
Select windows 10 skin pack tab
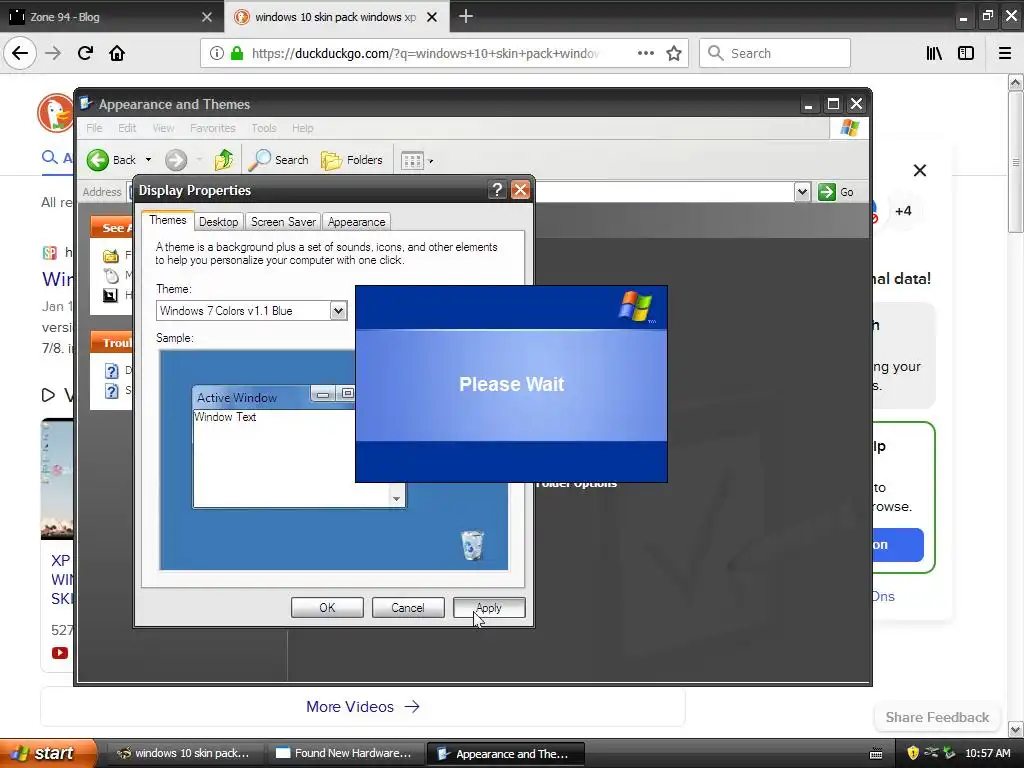click(x=335, y=17)
